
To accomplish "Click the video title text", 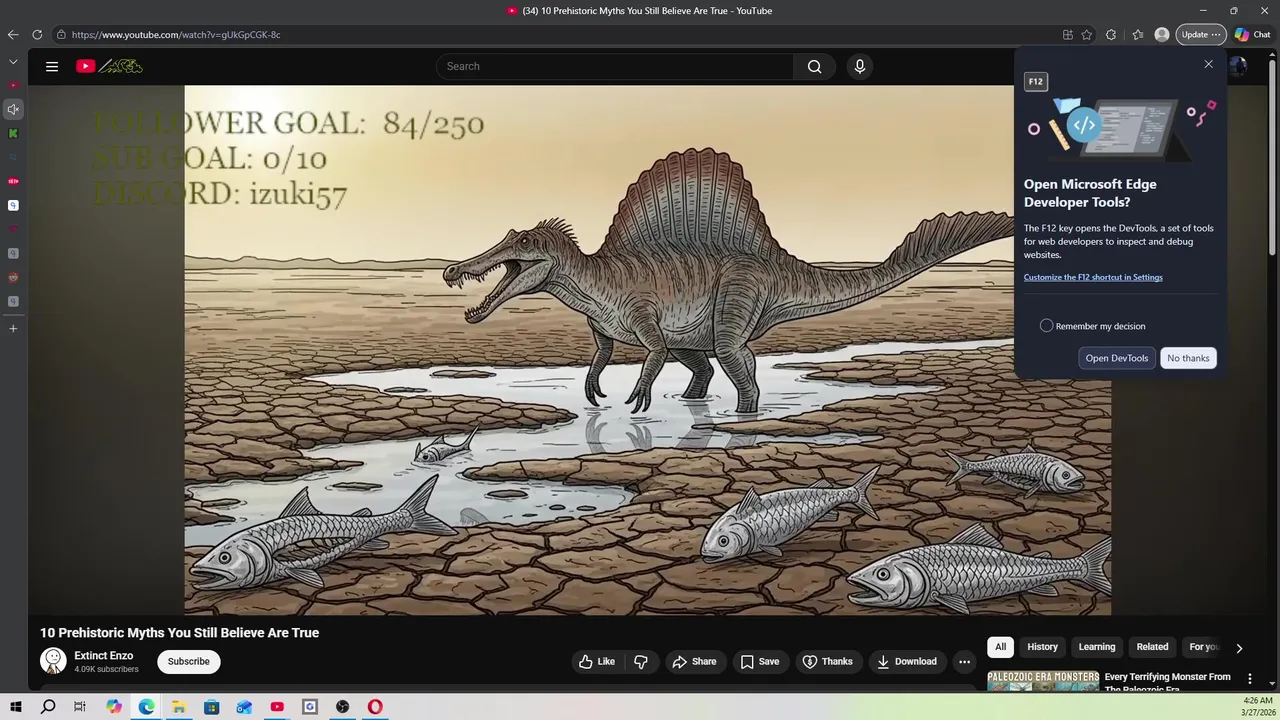I will click(x=179, y=633).
